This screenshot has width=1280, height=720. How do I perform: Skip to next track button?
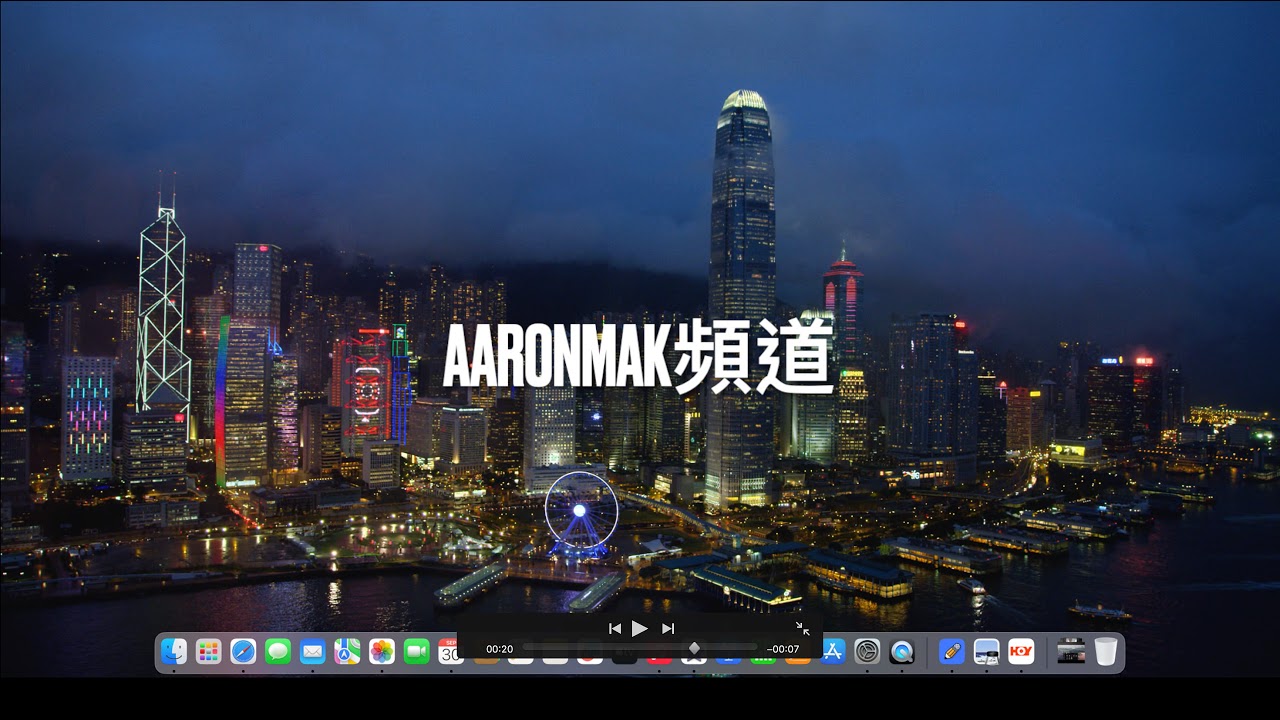(x=668, y=628)
